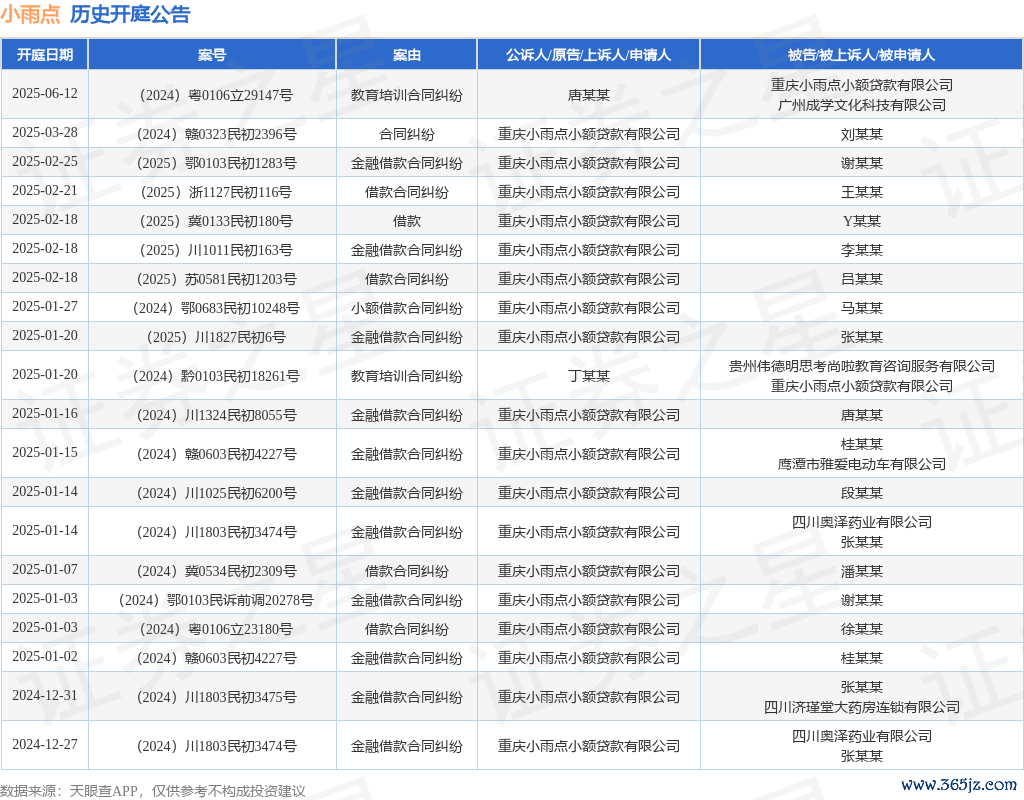Click defendant 贵州伟德明思考尚啦教育咨询服务有限公司
Screen dimensions: 1024x800
[x=861, y=366]
